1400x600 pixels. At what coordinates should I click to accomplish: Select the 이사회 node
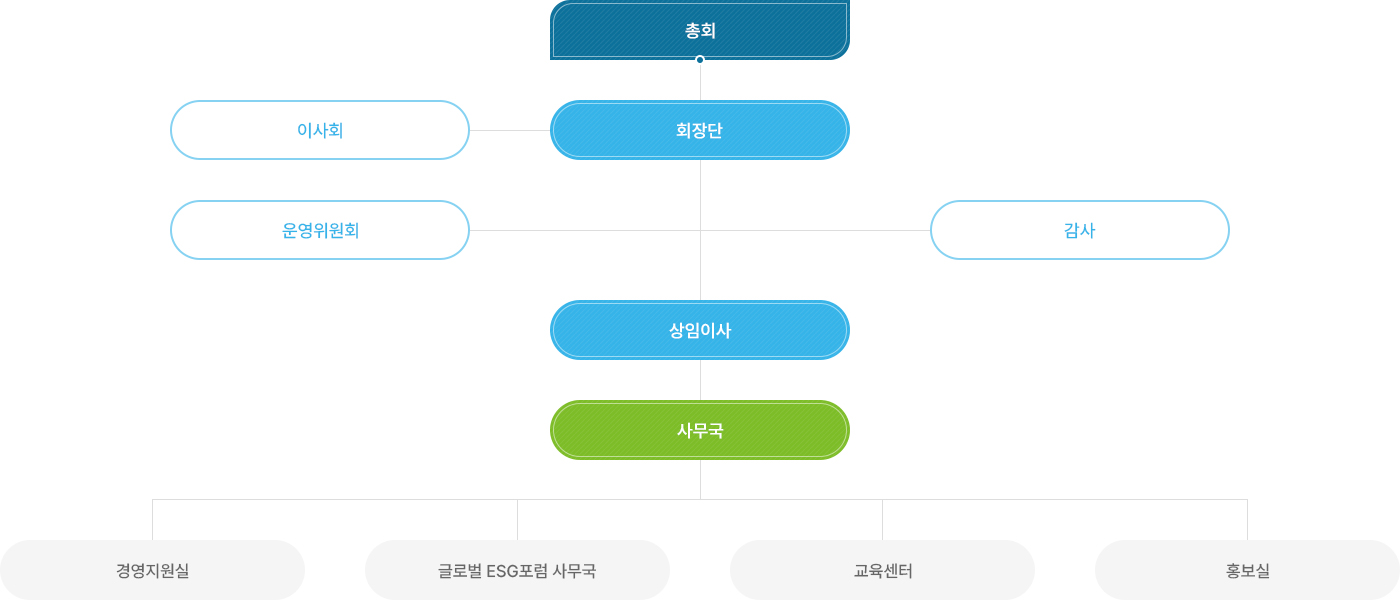click(320, 130)
